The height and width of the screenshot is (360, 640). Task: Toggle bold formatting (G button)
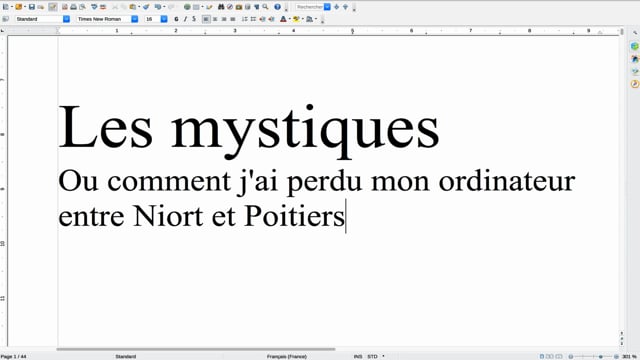click(x=176, y=19)
